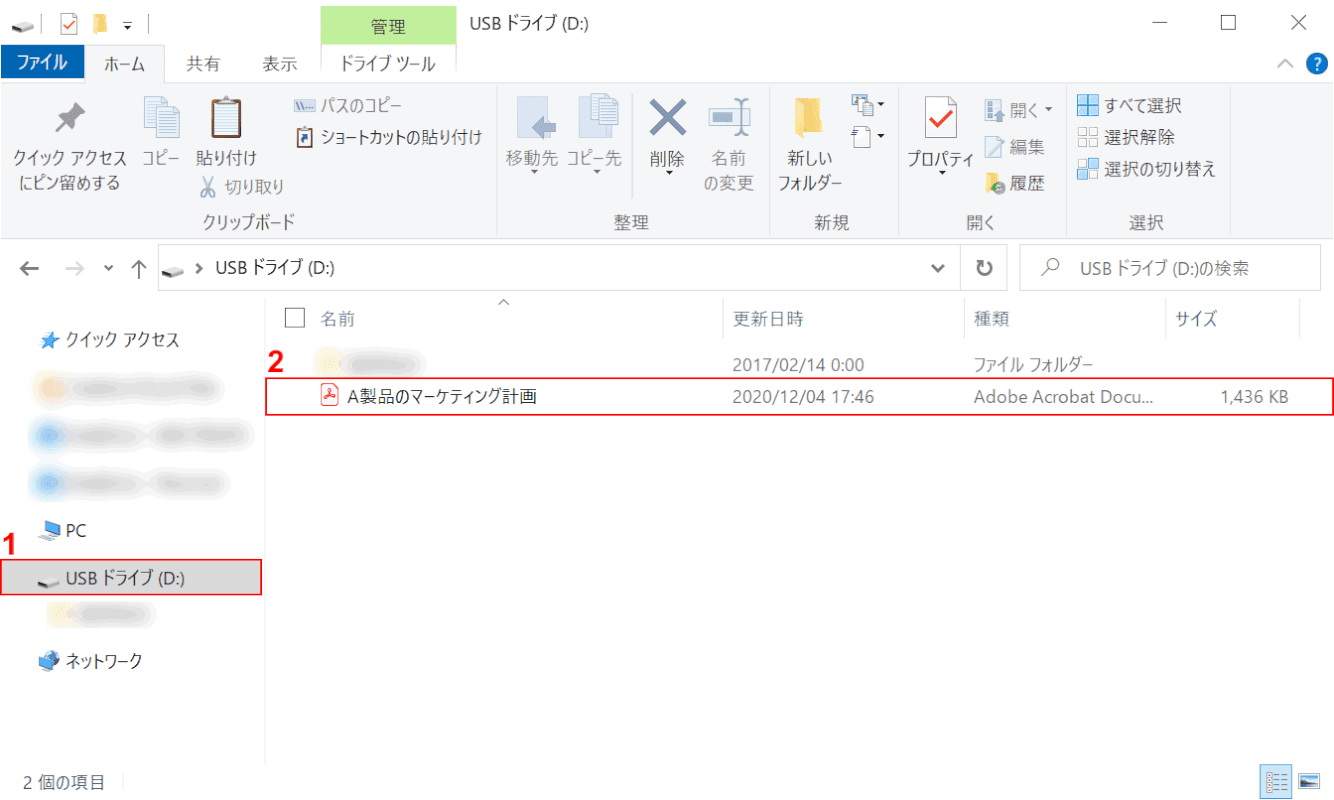Viewport: 1334px width, 800px height.
Task: Click Paste shortcut command
Action: 389,137
